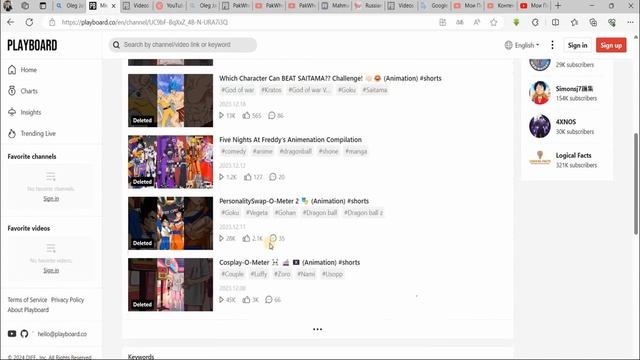The image size is (640, 360).
Task: Open Privacy Policy link
Action: point(67,300)
